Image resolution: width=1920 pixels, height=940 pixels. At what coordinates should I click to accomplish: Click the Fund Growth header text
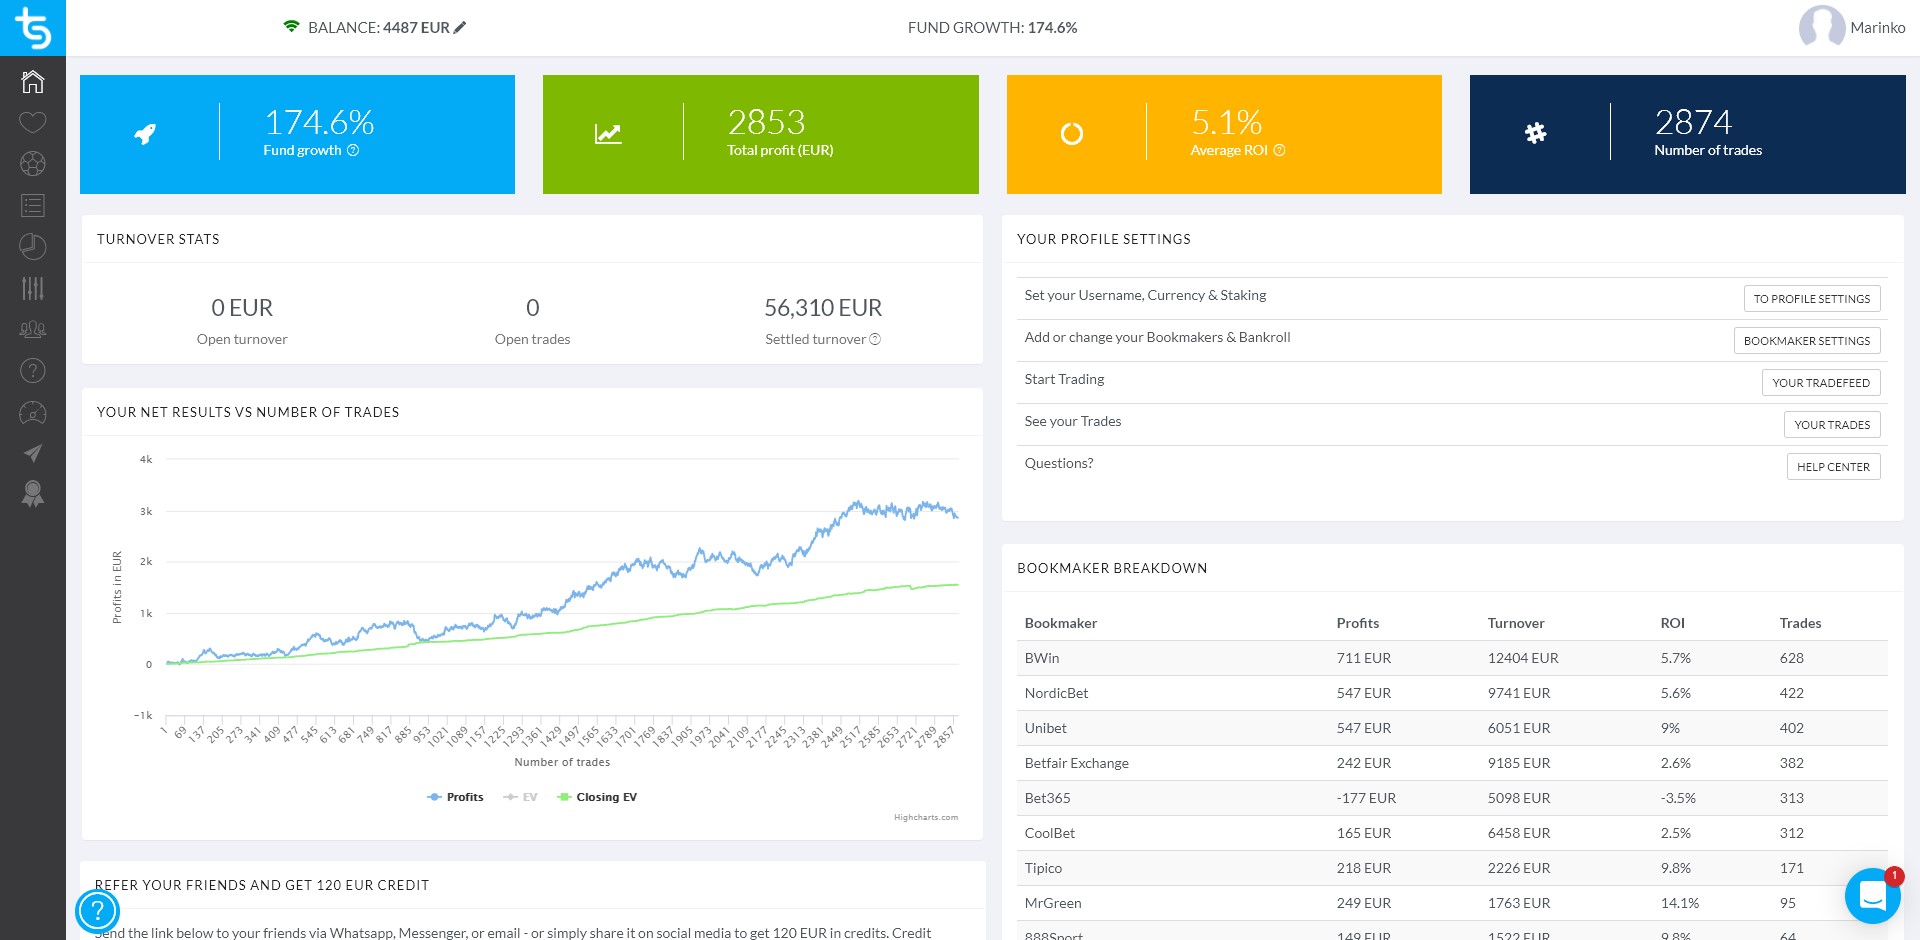point(992,28)
